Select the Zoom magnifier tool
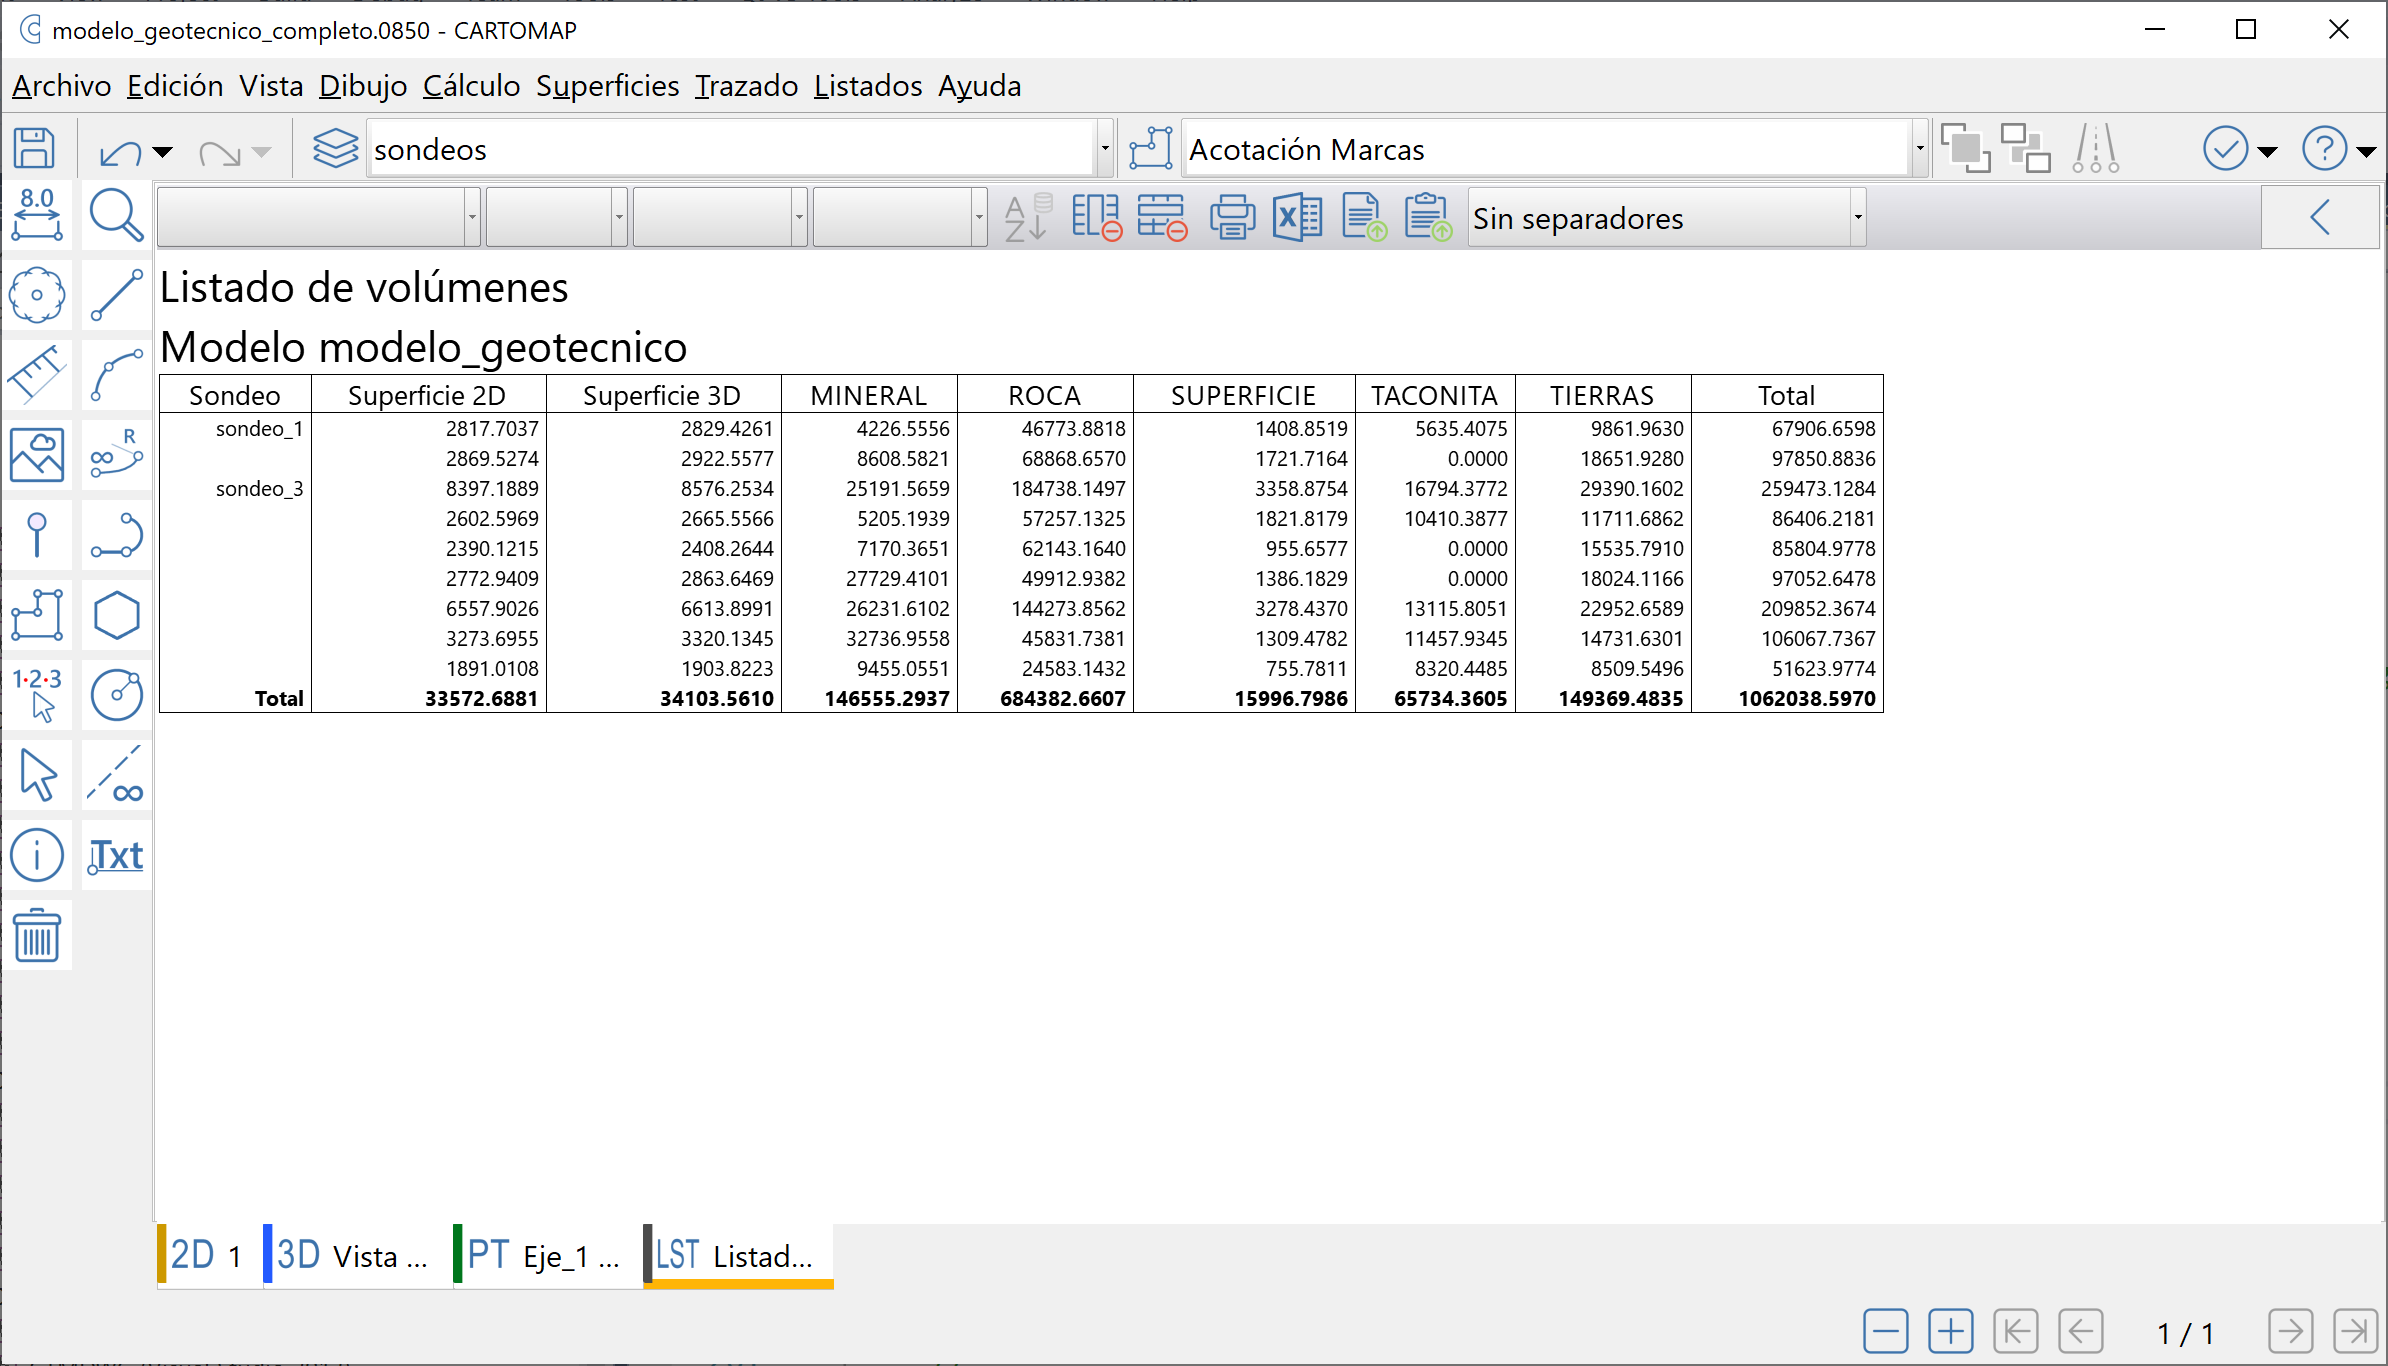This screenshot has height=1366, width=2388. pyautogui.click(x=116, y=215)
